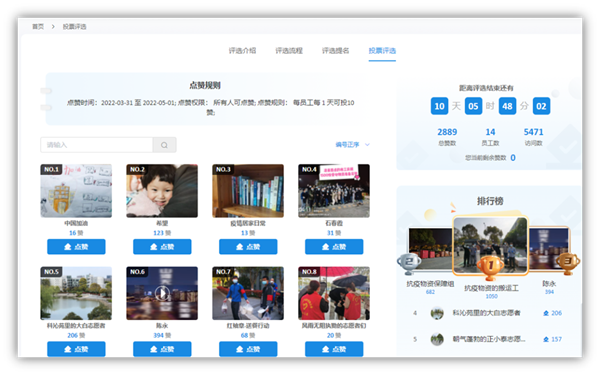Click the gold first-place trophy icon
Screen dimensions: 600x375
click(491, 266)
